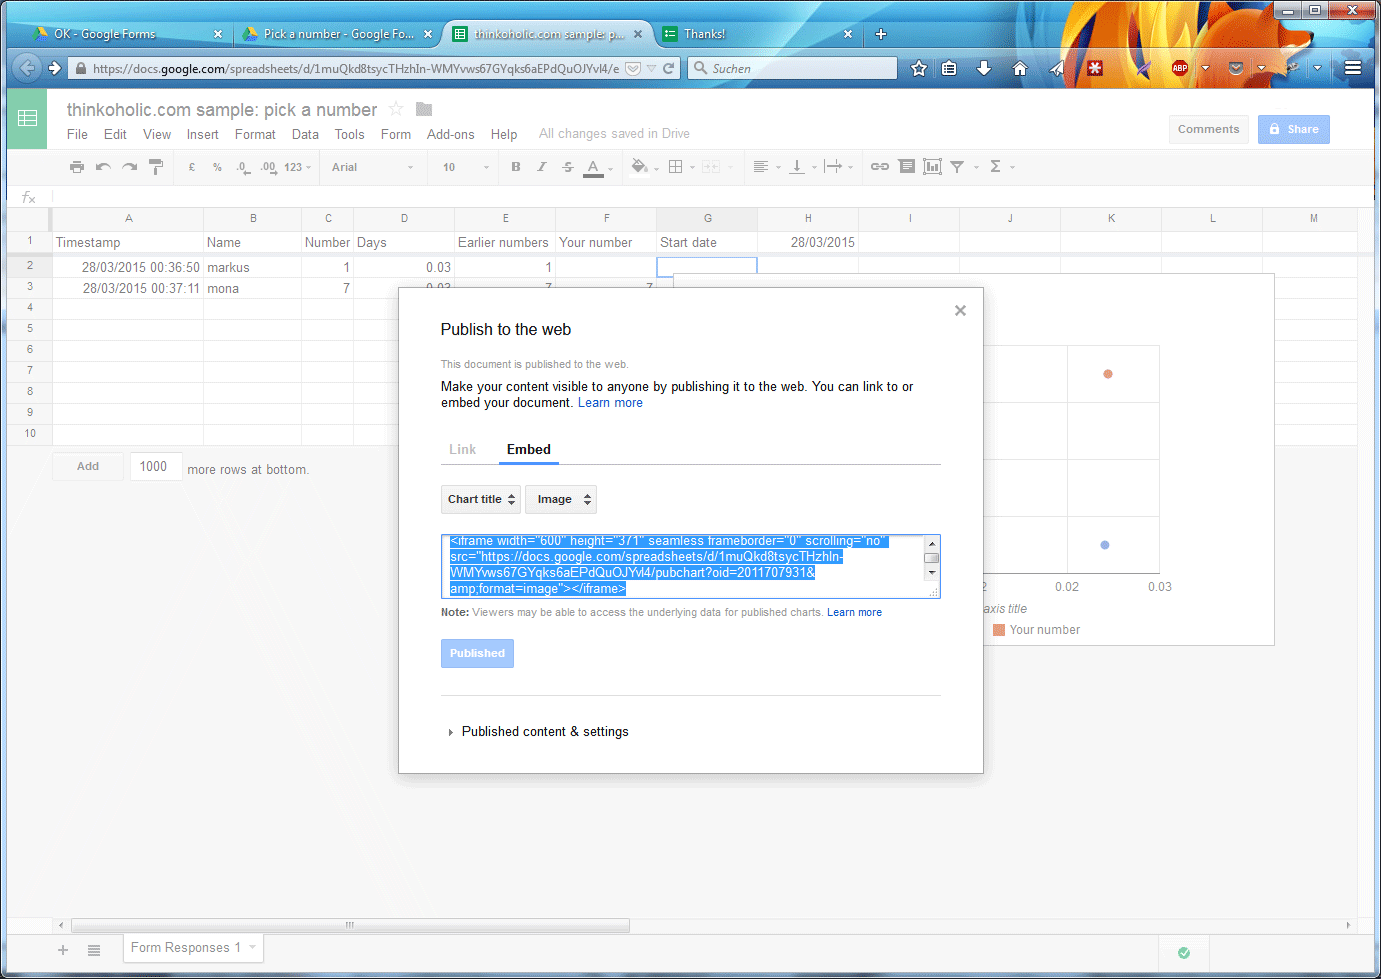Click the horizontal scrollbar thumb
Image resolution: width=1381 pixels, height=979 pixels.
tap(350, 925)
